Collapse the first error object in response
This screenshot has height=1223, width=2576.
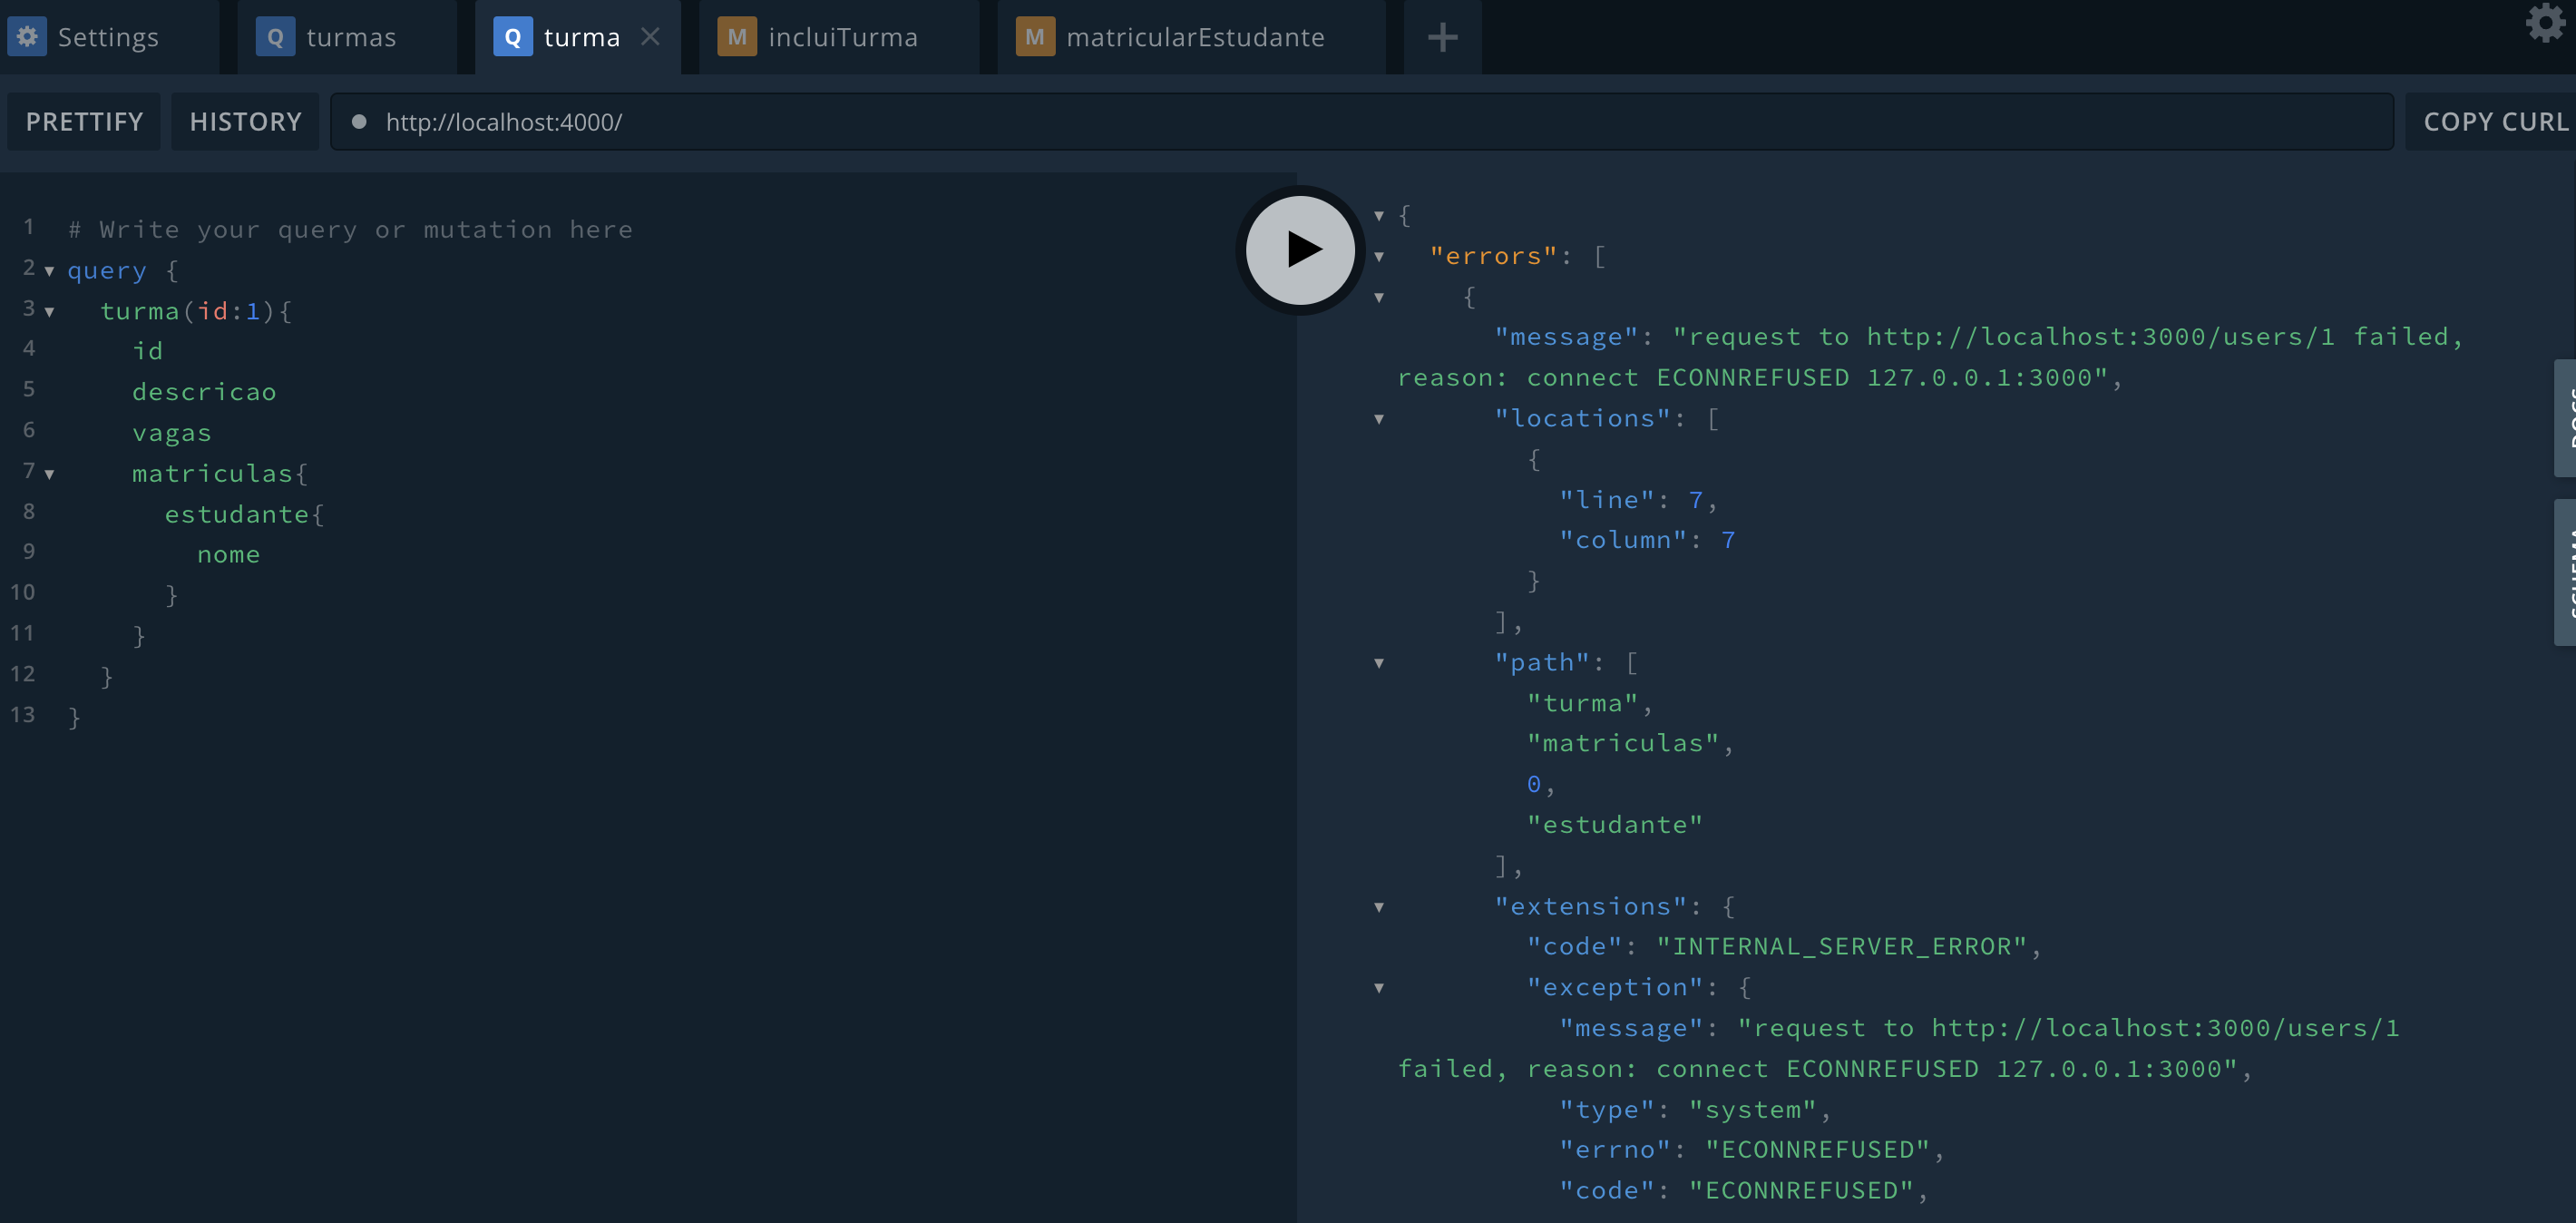1379,297
